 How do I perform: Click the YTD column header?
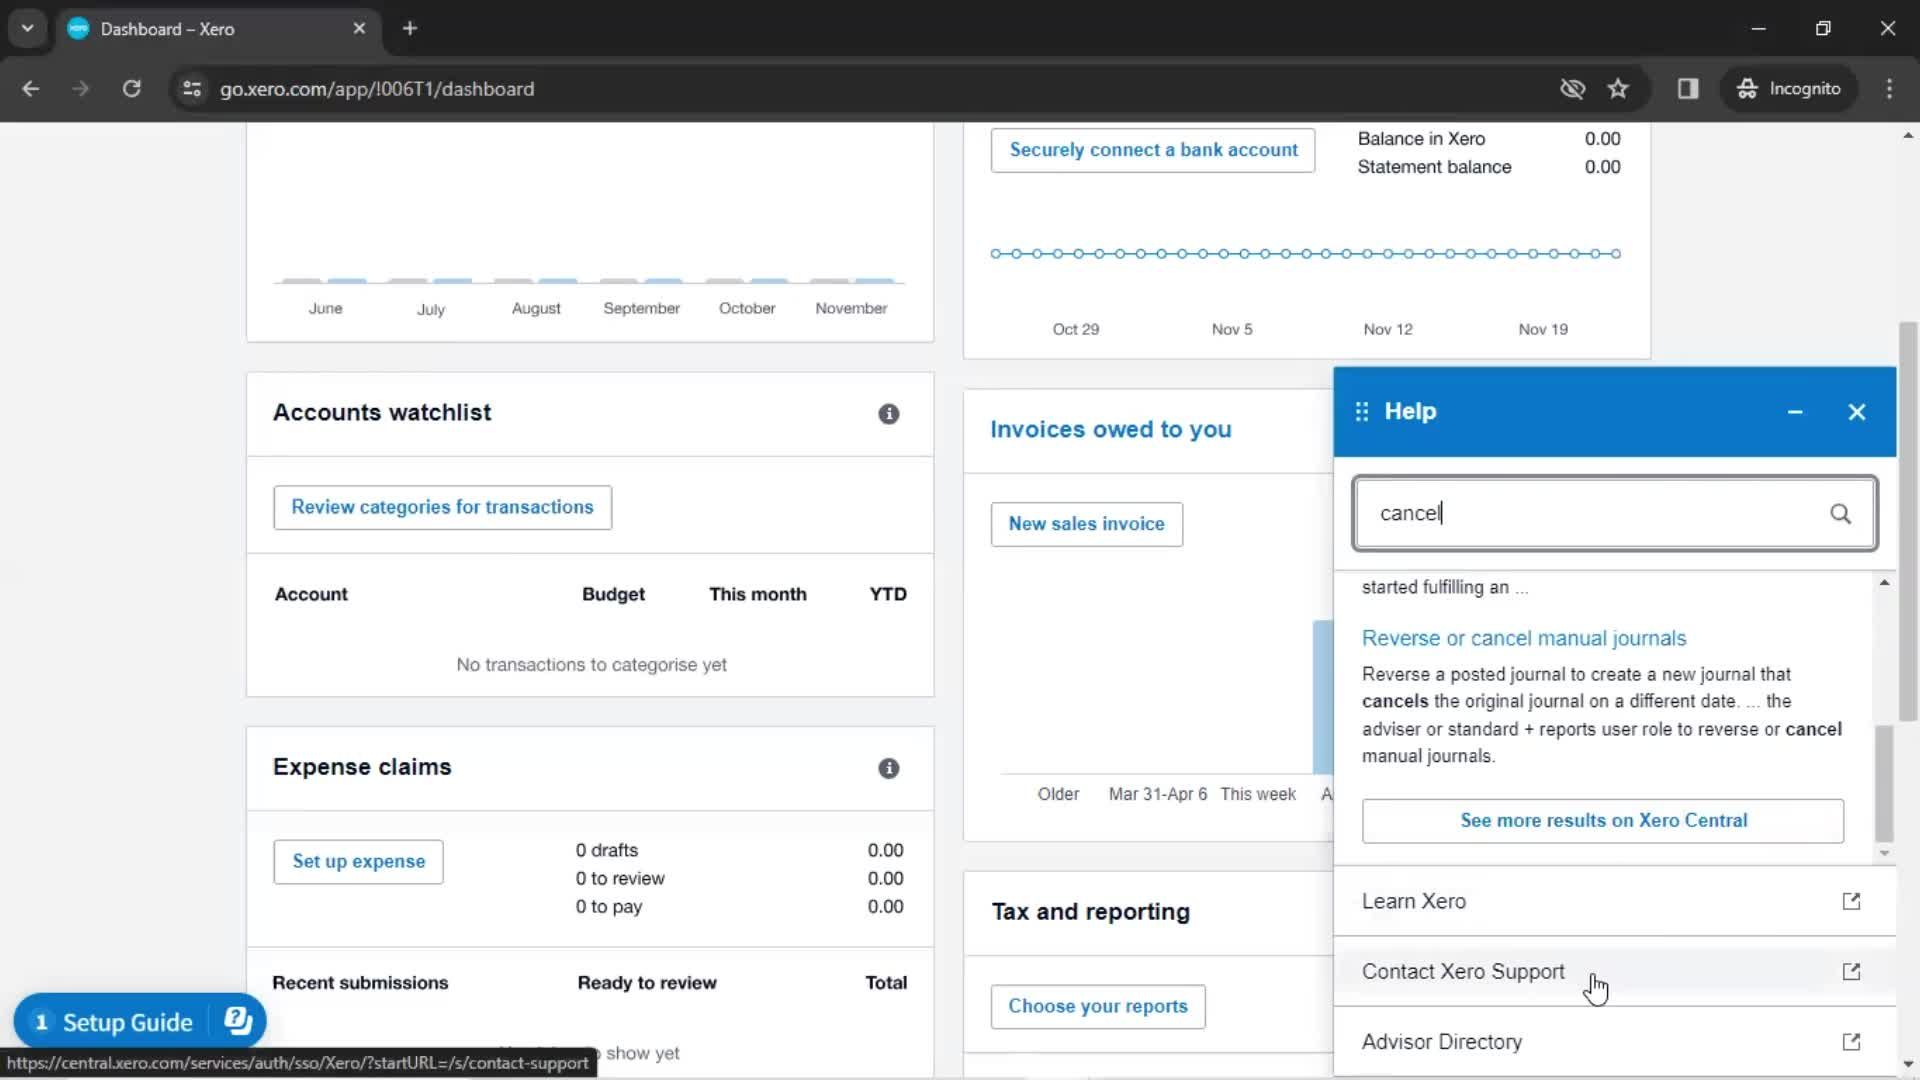pyautogui.click(x=887, y=595)
